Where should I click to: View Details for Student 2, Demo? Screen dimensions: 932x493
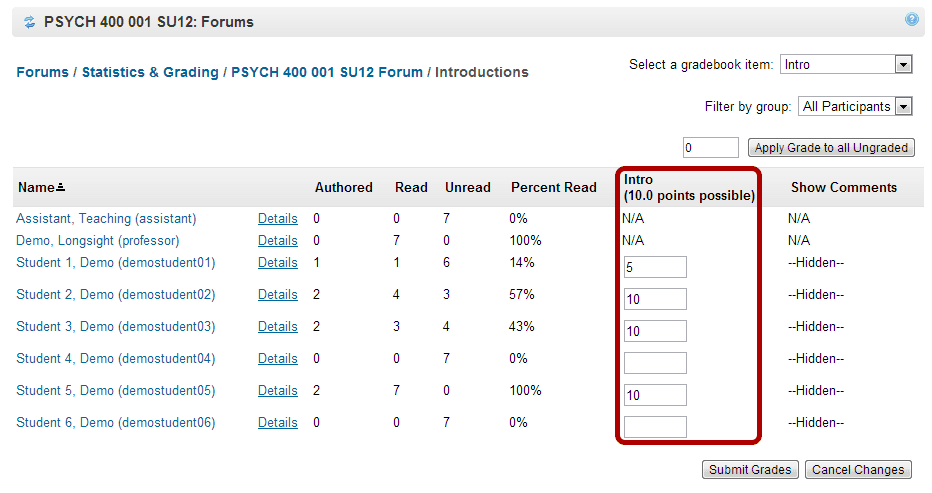pyautogui.click(x=278, y=294)
